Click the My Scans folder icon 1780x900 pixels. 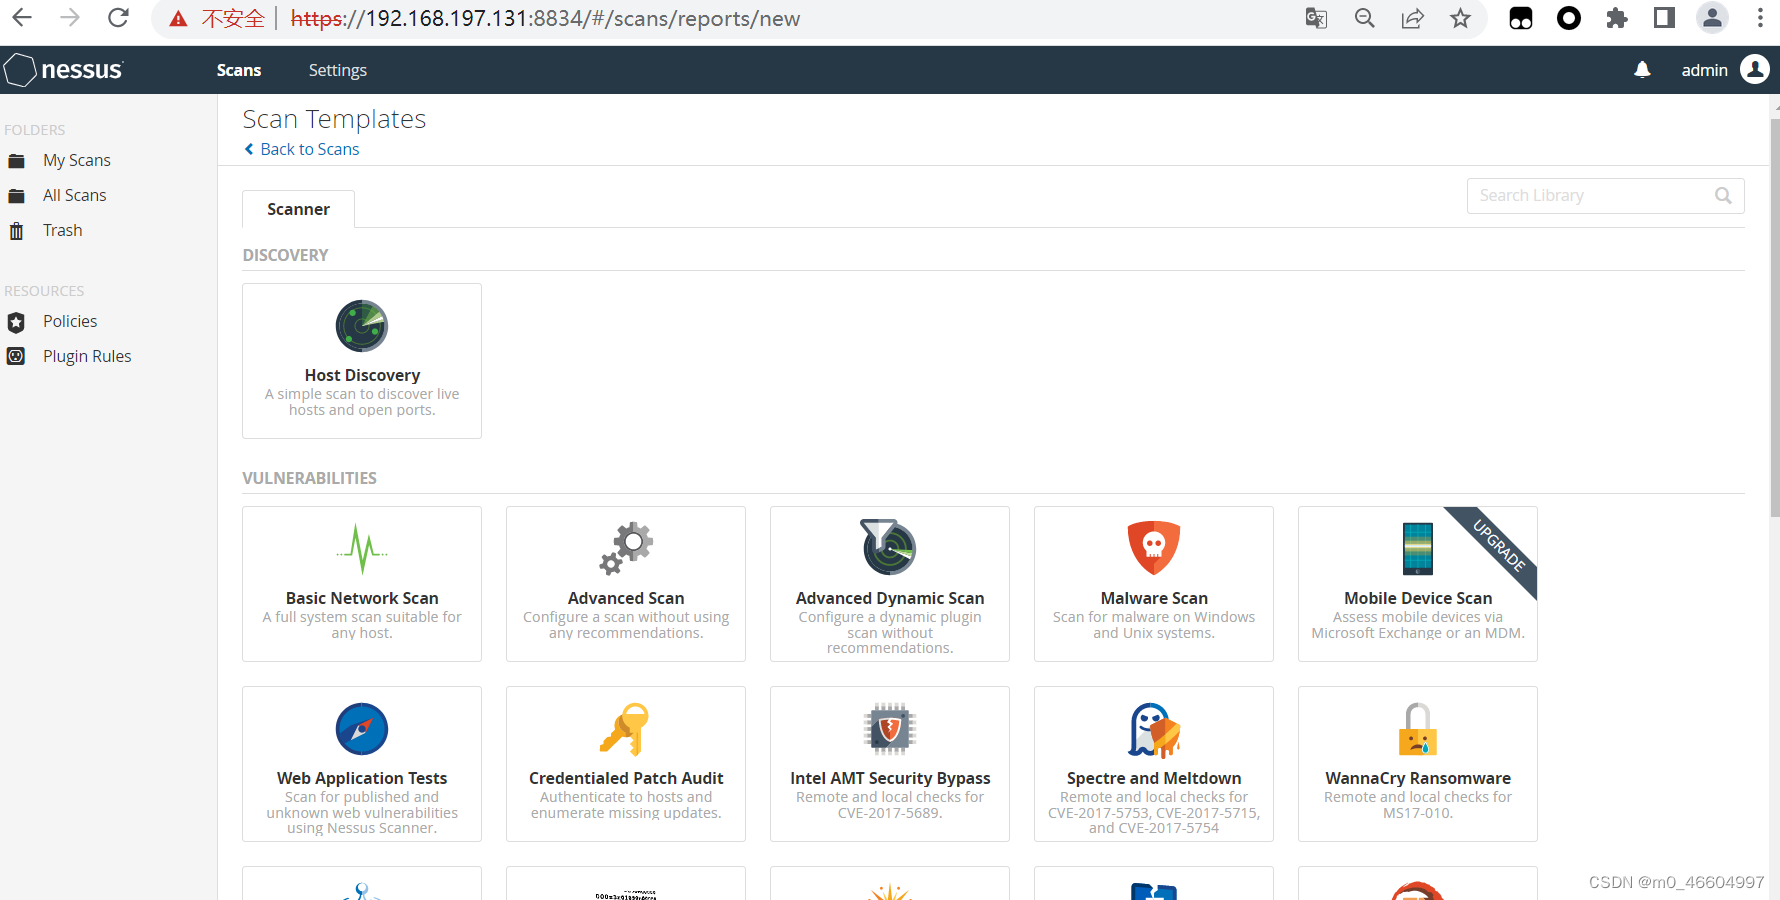click(16, 161)
